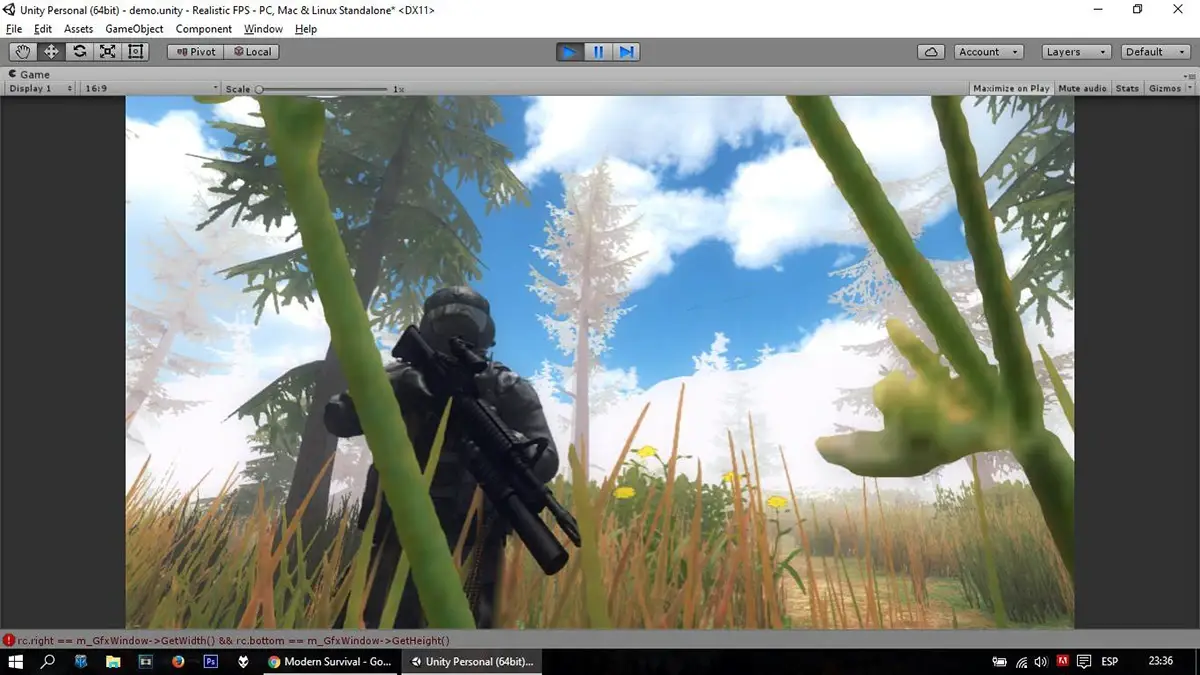Screen dimensions: 1200x675
Task: Stop play mode with Play button
Action: tap(570, 52)
